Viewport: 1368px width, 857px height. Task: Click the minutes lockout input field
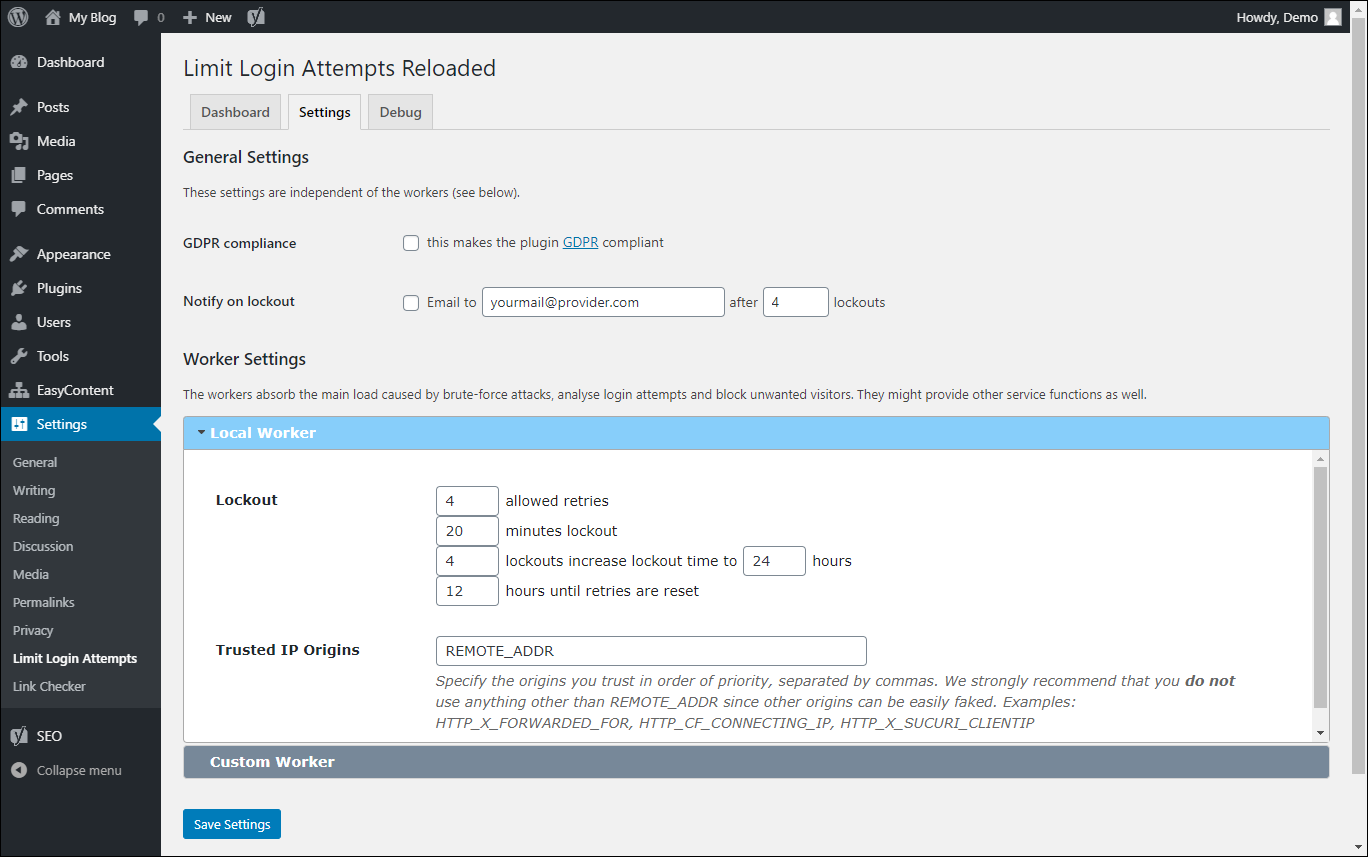pos(467,531)
